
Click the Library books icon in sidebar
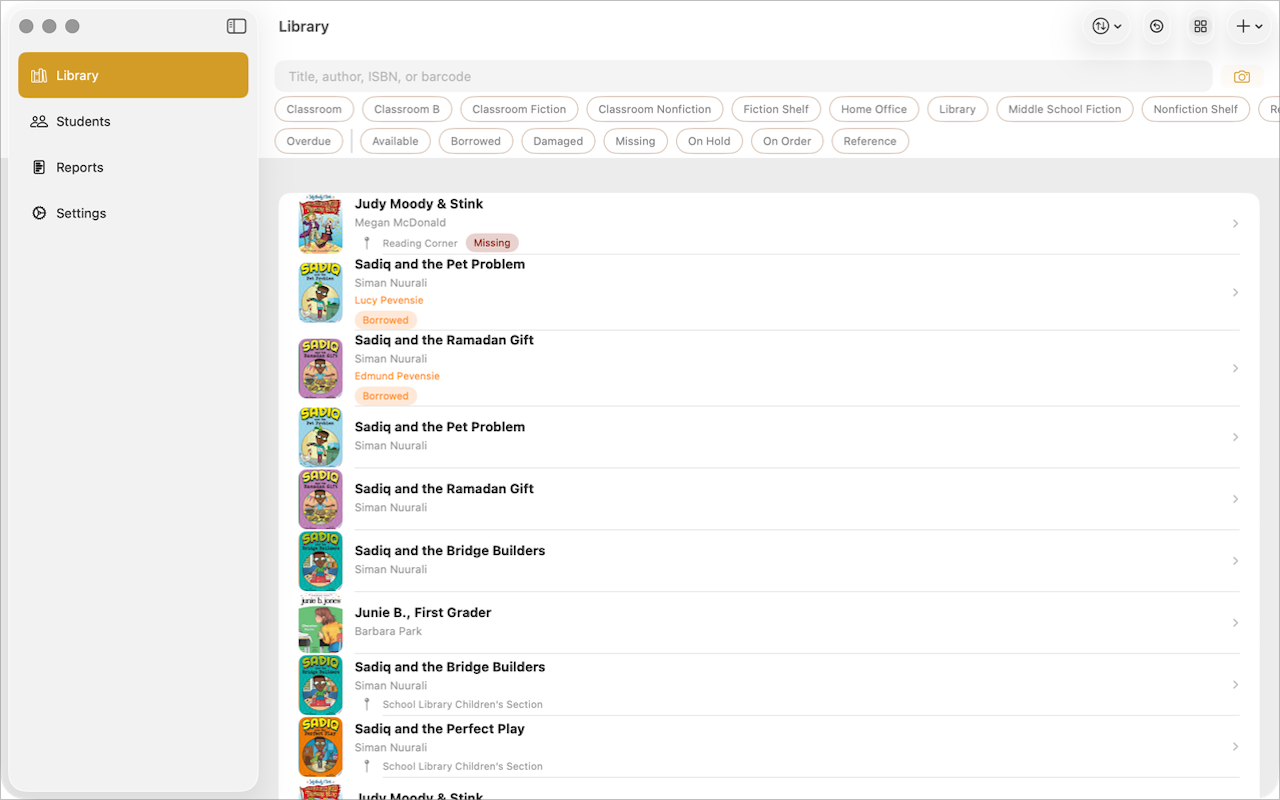coord(39,75)
